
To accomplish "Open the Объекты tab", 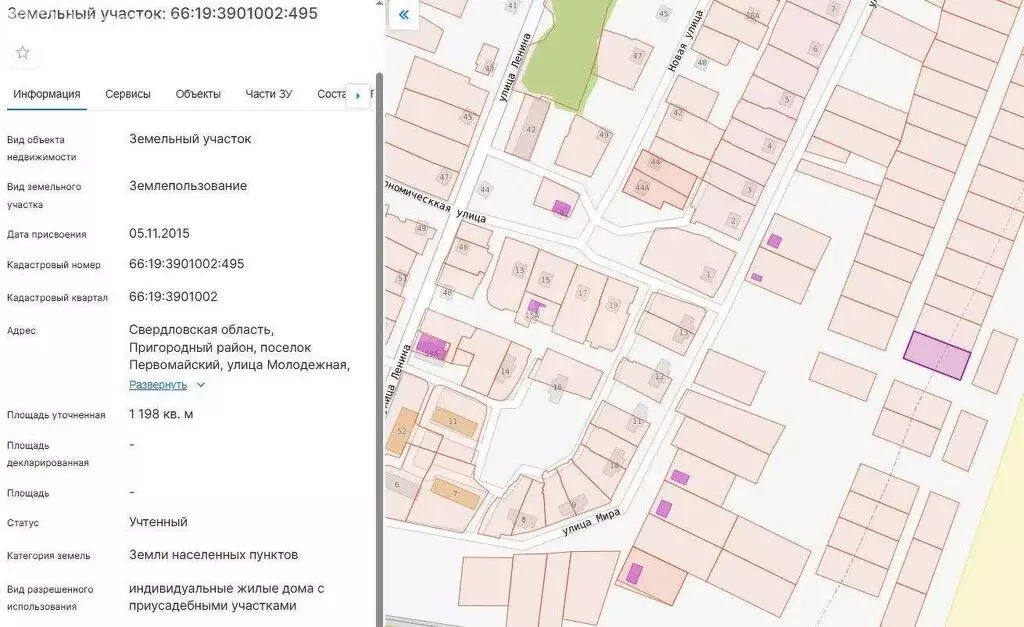I will click(x=198, y=94).
